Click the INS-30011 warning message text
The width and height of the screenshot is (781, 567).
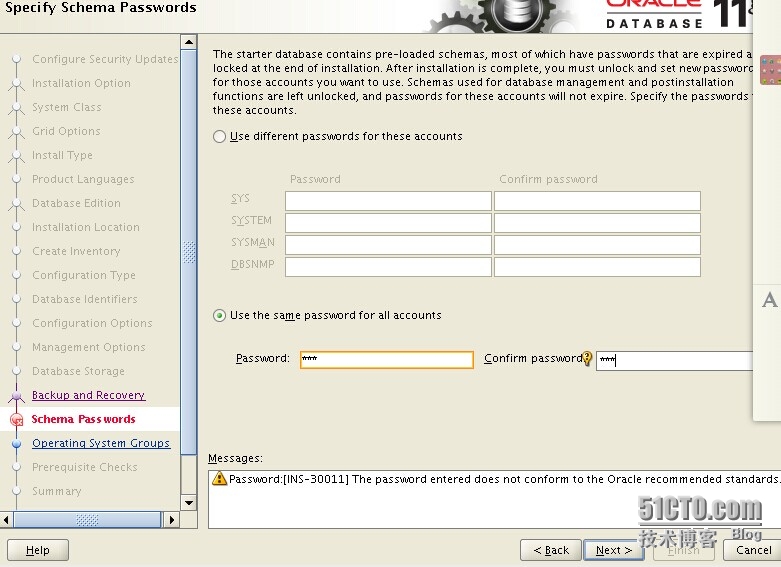504,479
